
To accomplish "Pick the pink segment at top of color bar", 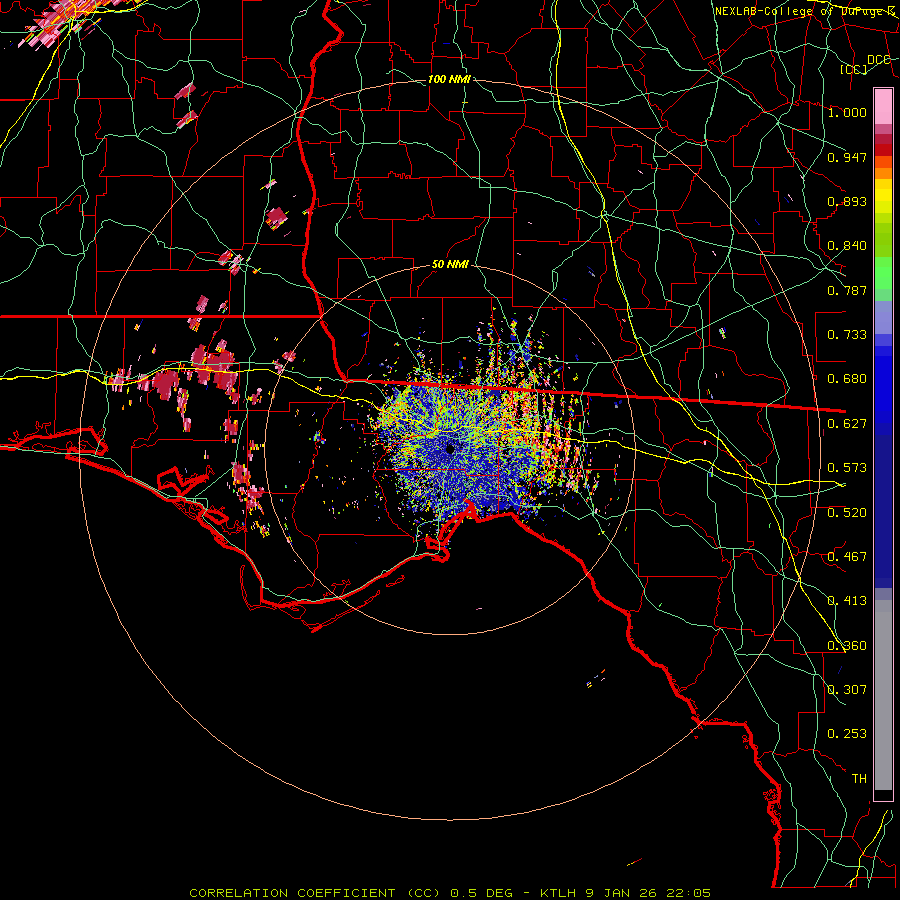I will click(883, 107).
